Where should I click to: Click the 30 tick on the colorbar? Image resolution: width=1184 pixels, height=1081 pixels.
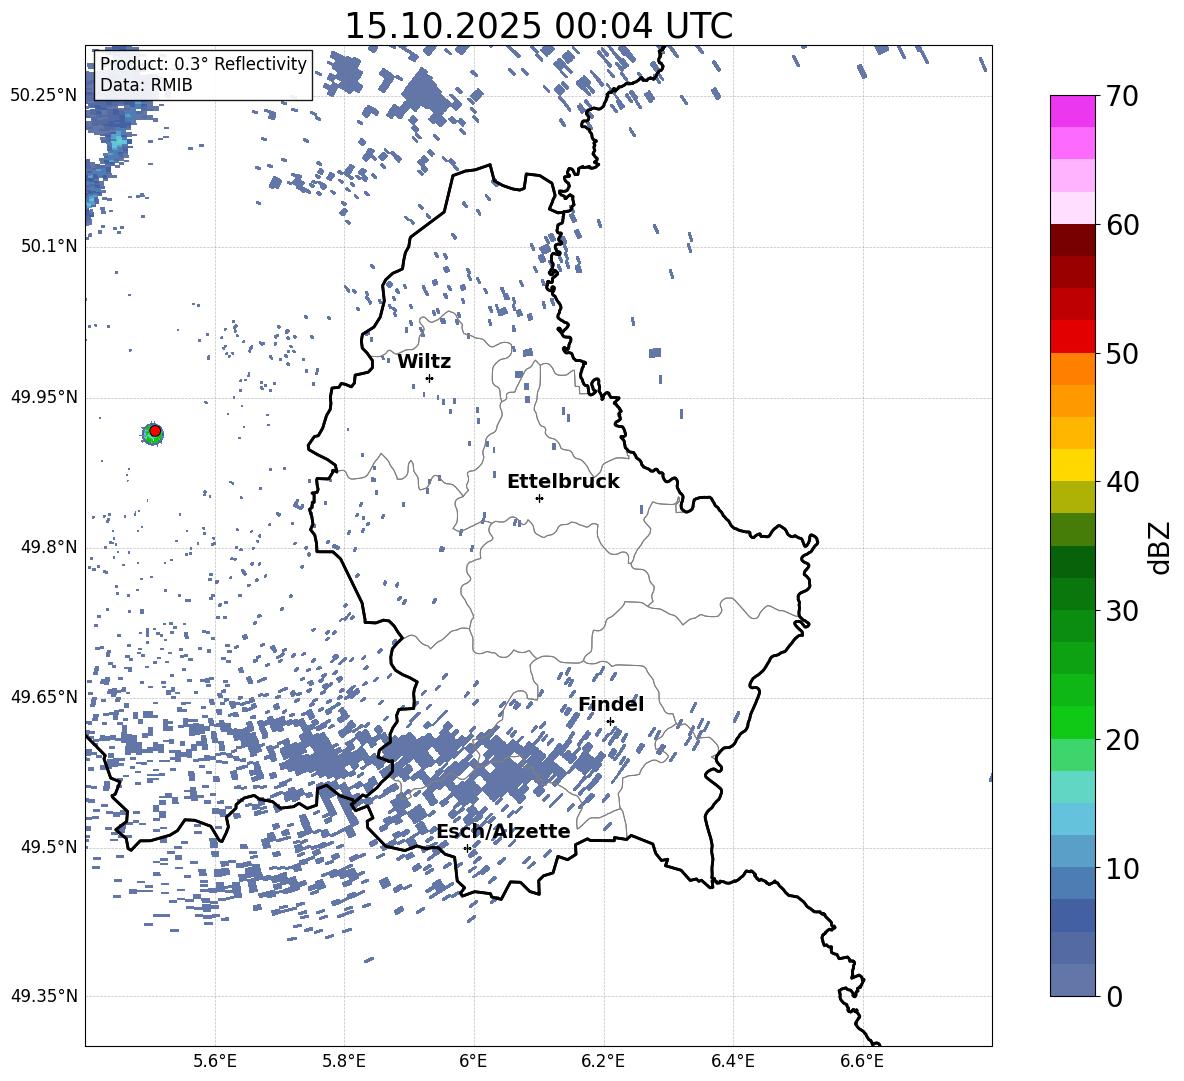pos(1122,611)
